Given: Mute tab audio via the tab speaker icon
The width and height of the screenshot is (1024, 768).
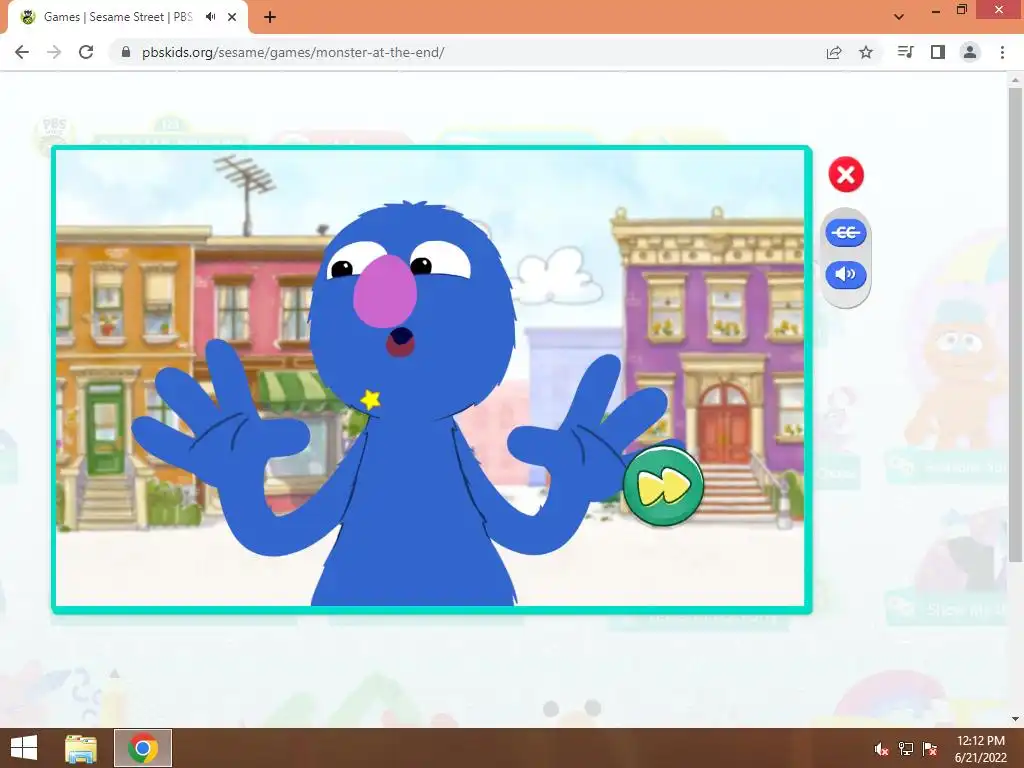Looking at the screenshot, I should (210, 17).
